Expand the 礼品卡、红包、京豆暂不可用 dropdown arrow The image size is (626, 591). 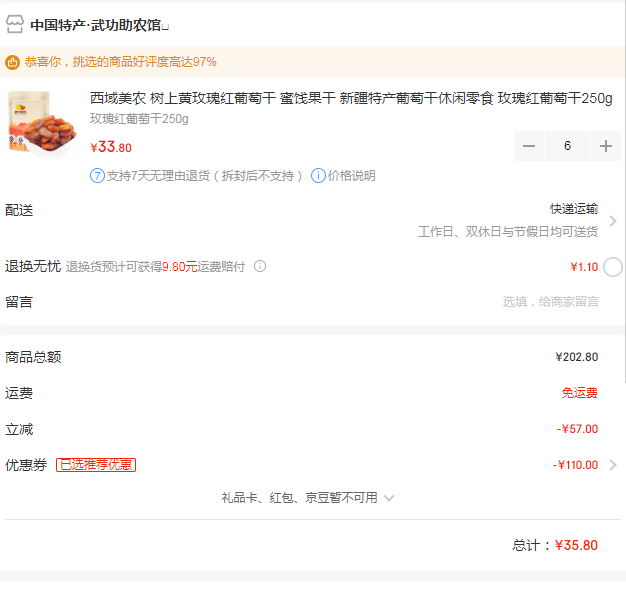[389, 498]
